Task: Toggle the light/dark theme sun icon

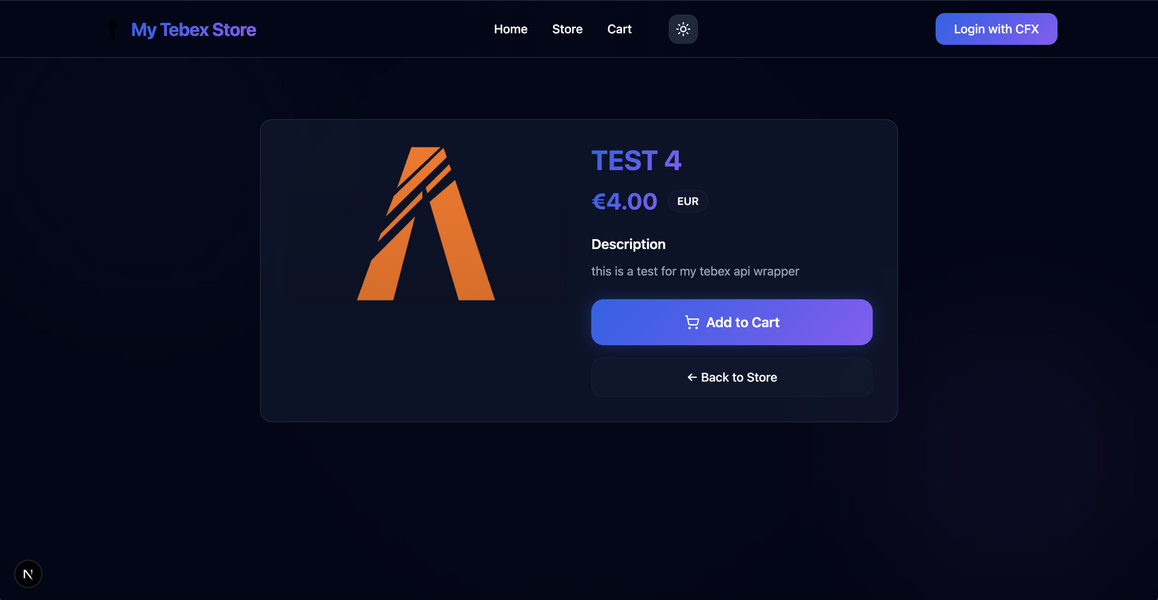Action: [683, 30]
